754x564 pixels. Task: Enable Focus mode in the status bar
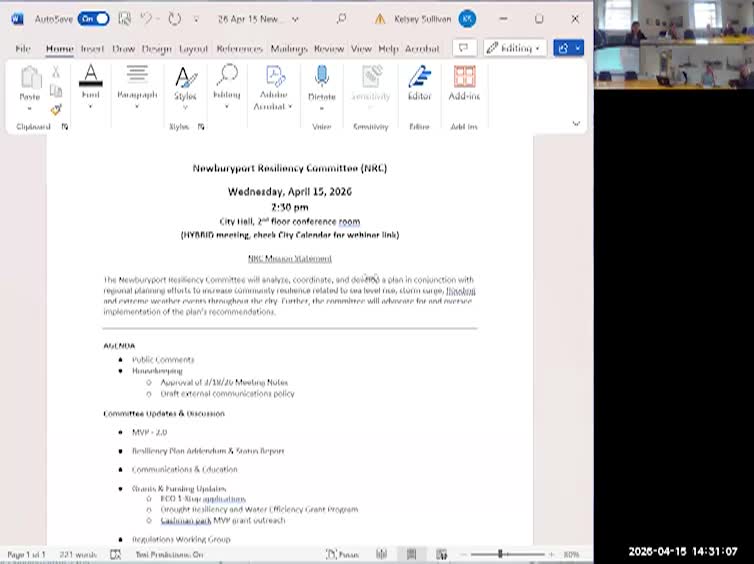[x=345, y=554]
